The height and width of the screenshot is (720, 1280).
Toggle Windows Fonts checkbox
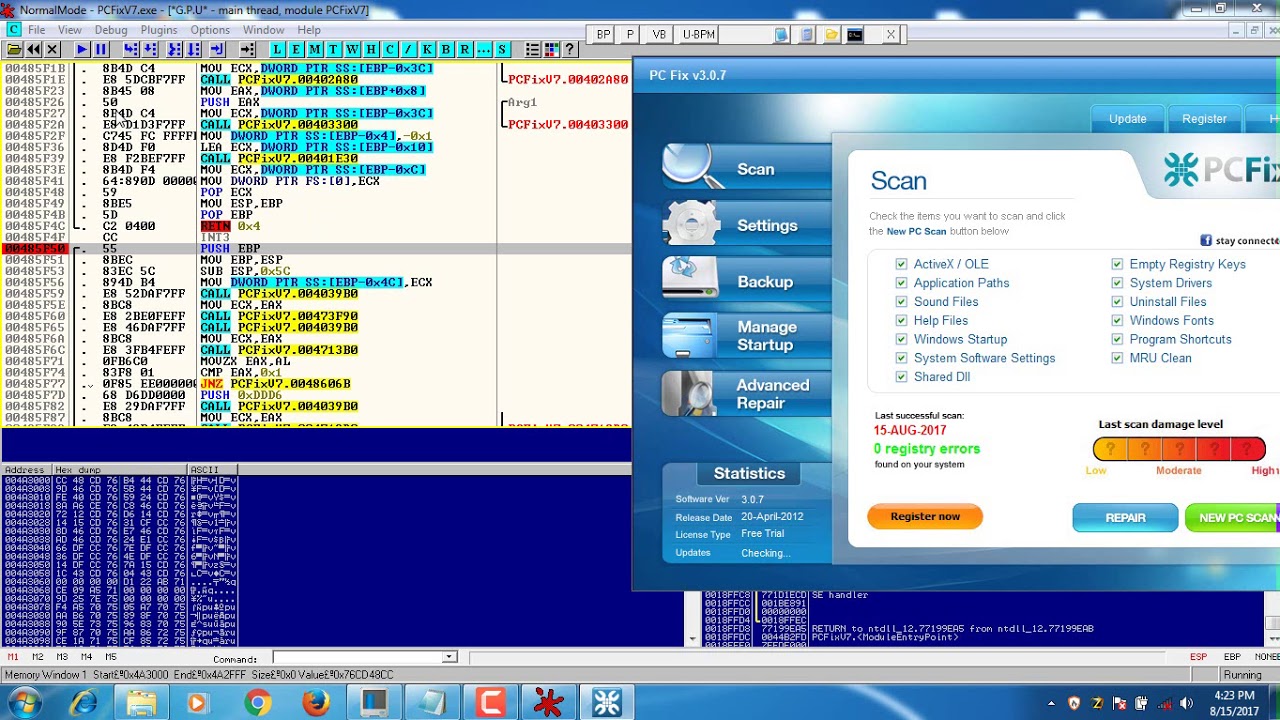pyautogui.click(x=1117, y=321)
